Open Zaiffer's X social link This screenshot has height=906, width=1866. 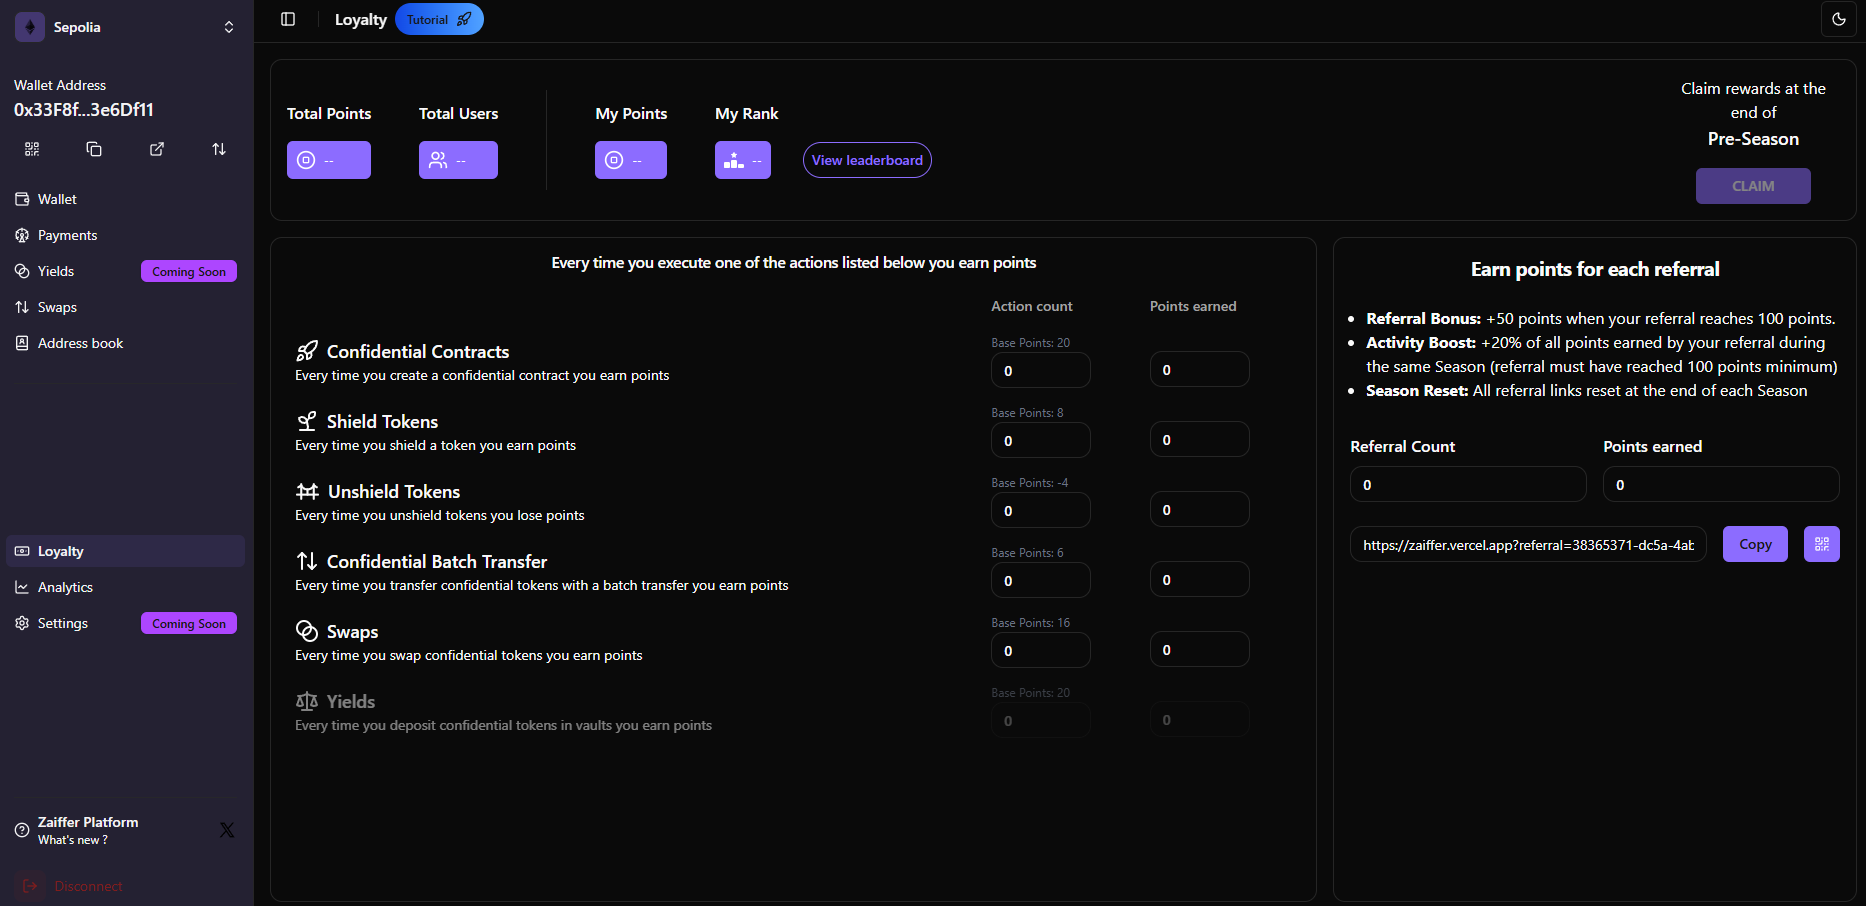227,830
